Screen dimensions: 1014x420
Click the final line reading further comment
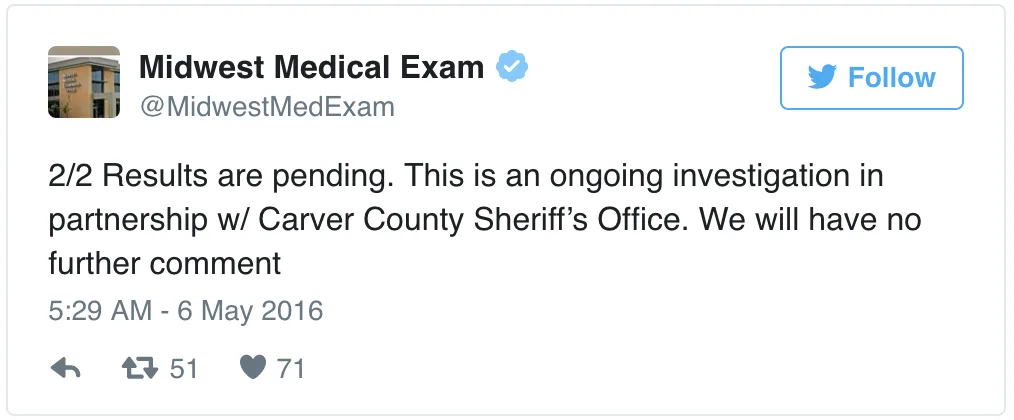pyautogui.click(x=164, y=263)
